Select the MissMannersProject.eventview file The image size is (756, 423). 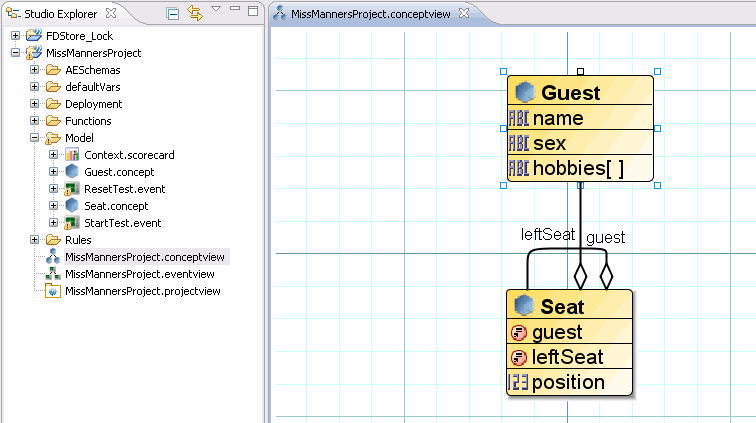(x=140, y=274)
